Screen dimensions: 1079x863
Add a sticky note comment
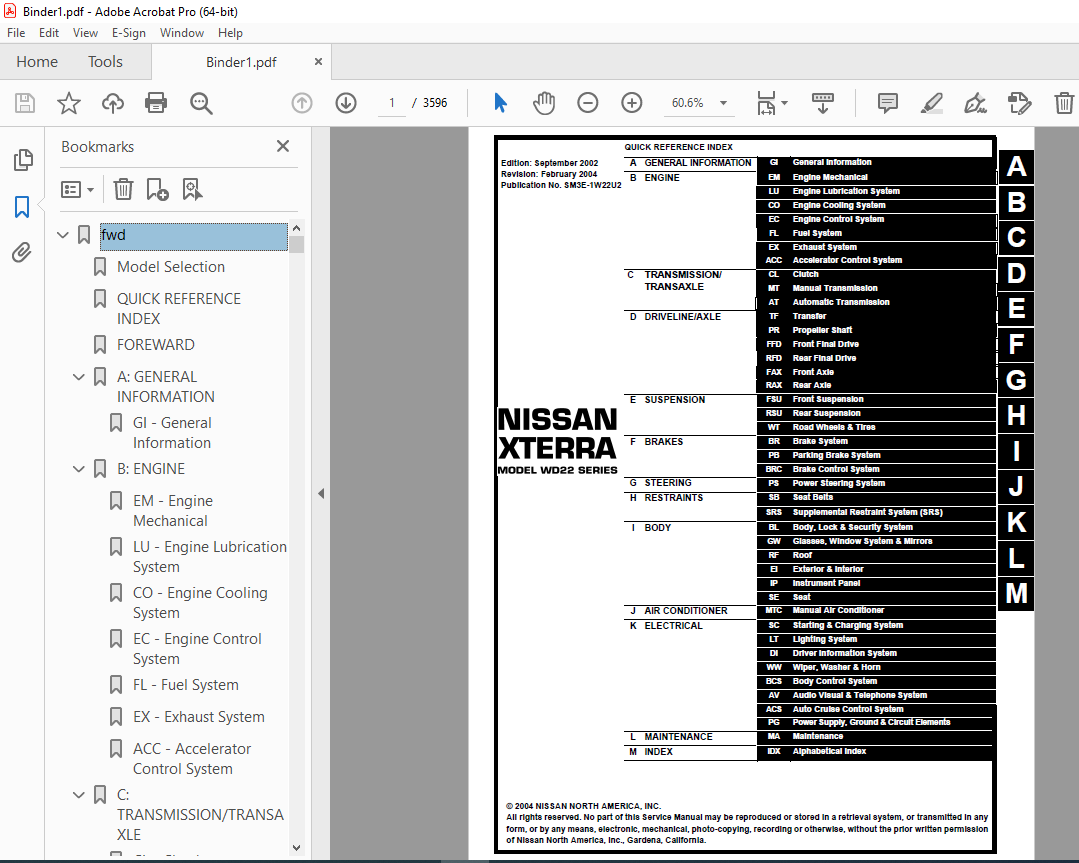[x=888, y=103]
